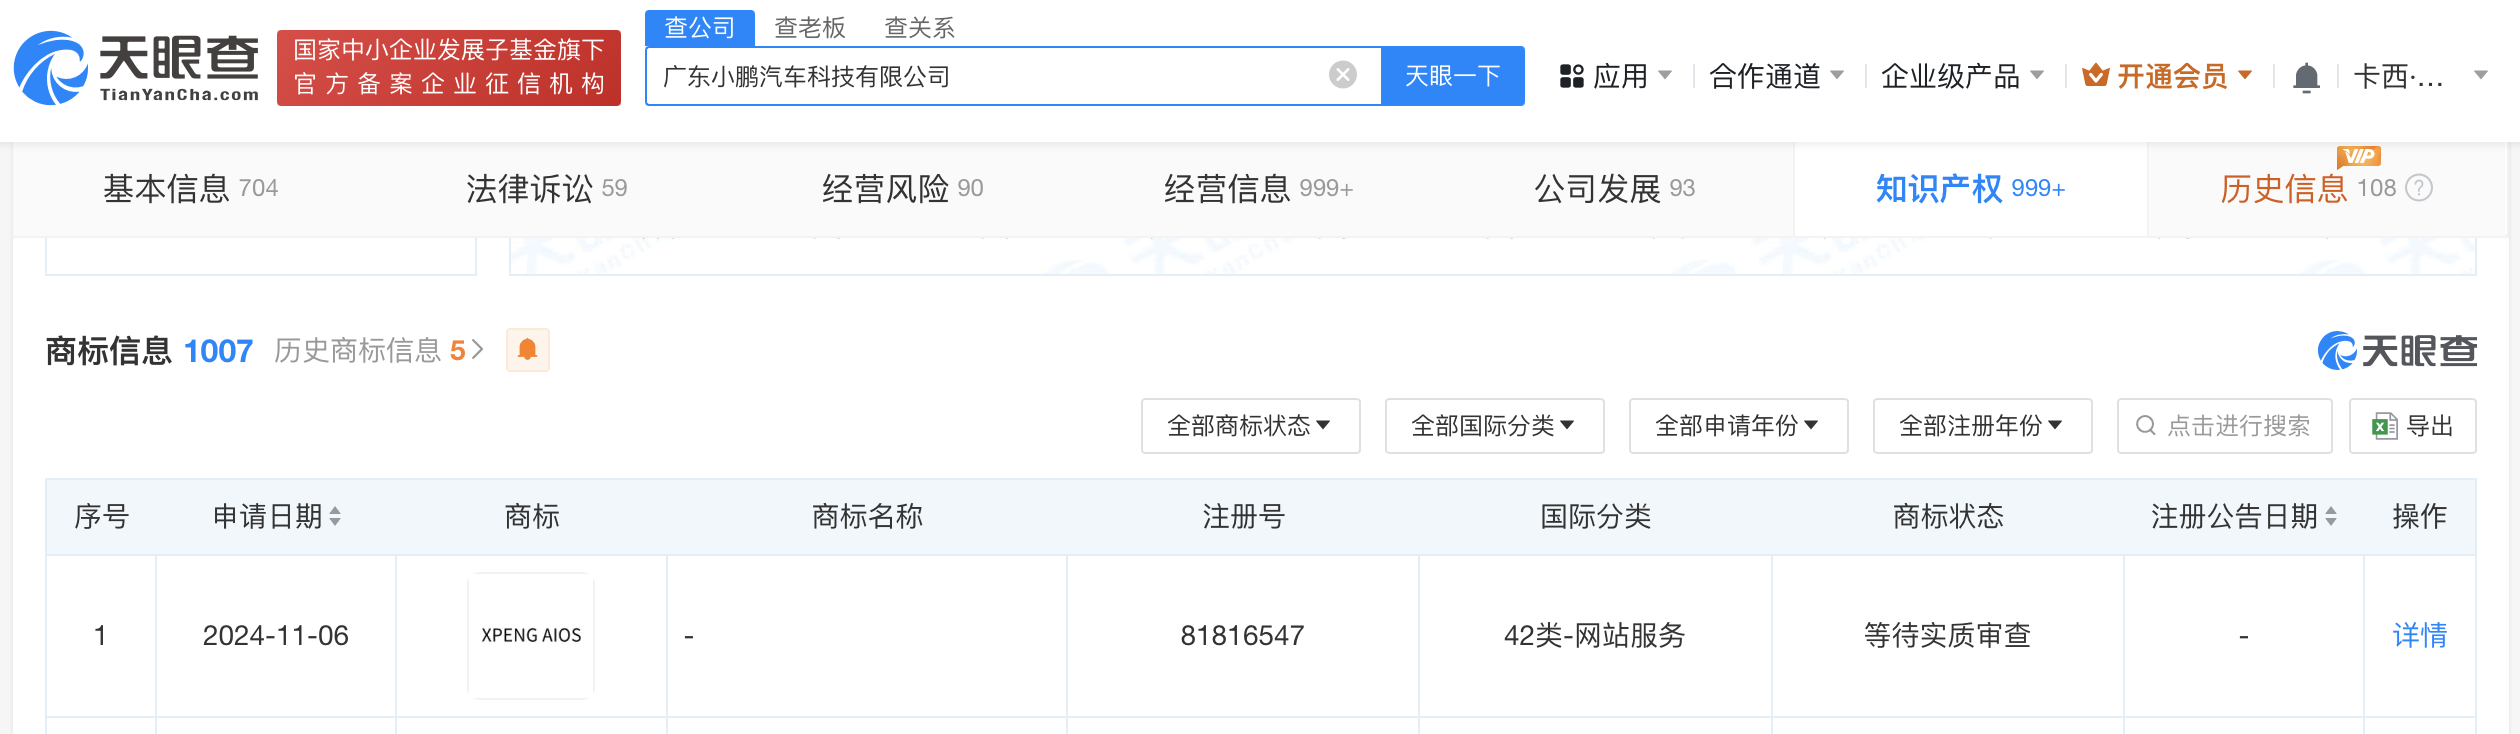The width and height of the screenshot is (2520, 734).
Task: Click the 应用 grid icon
Action: (1571, 76)
